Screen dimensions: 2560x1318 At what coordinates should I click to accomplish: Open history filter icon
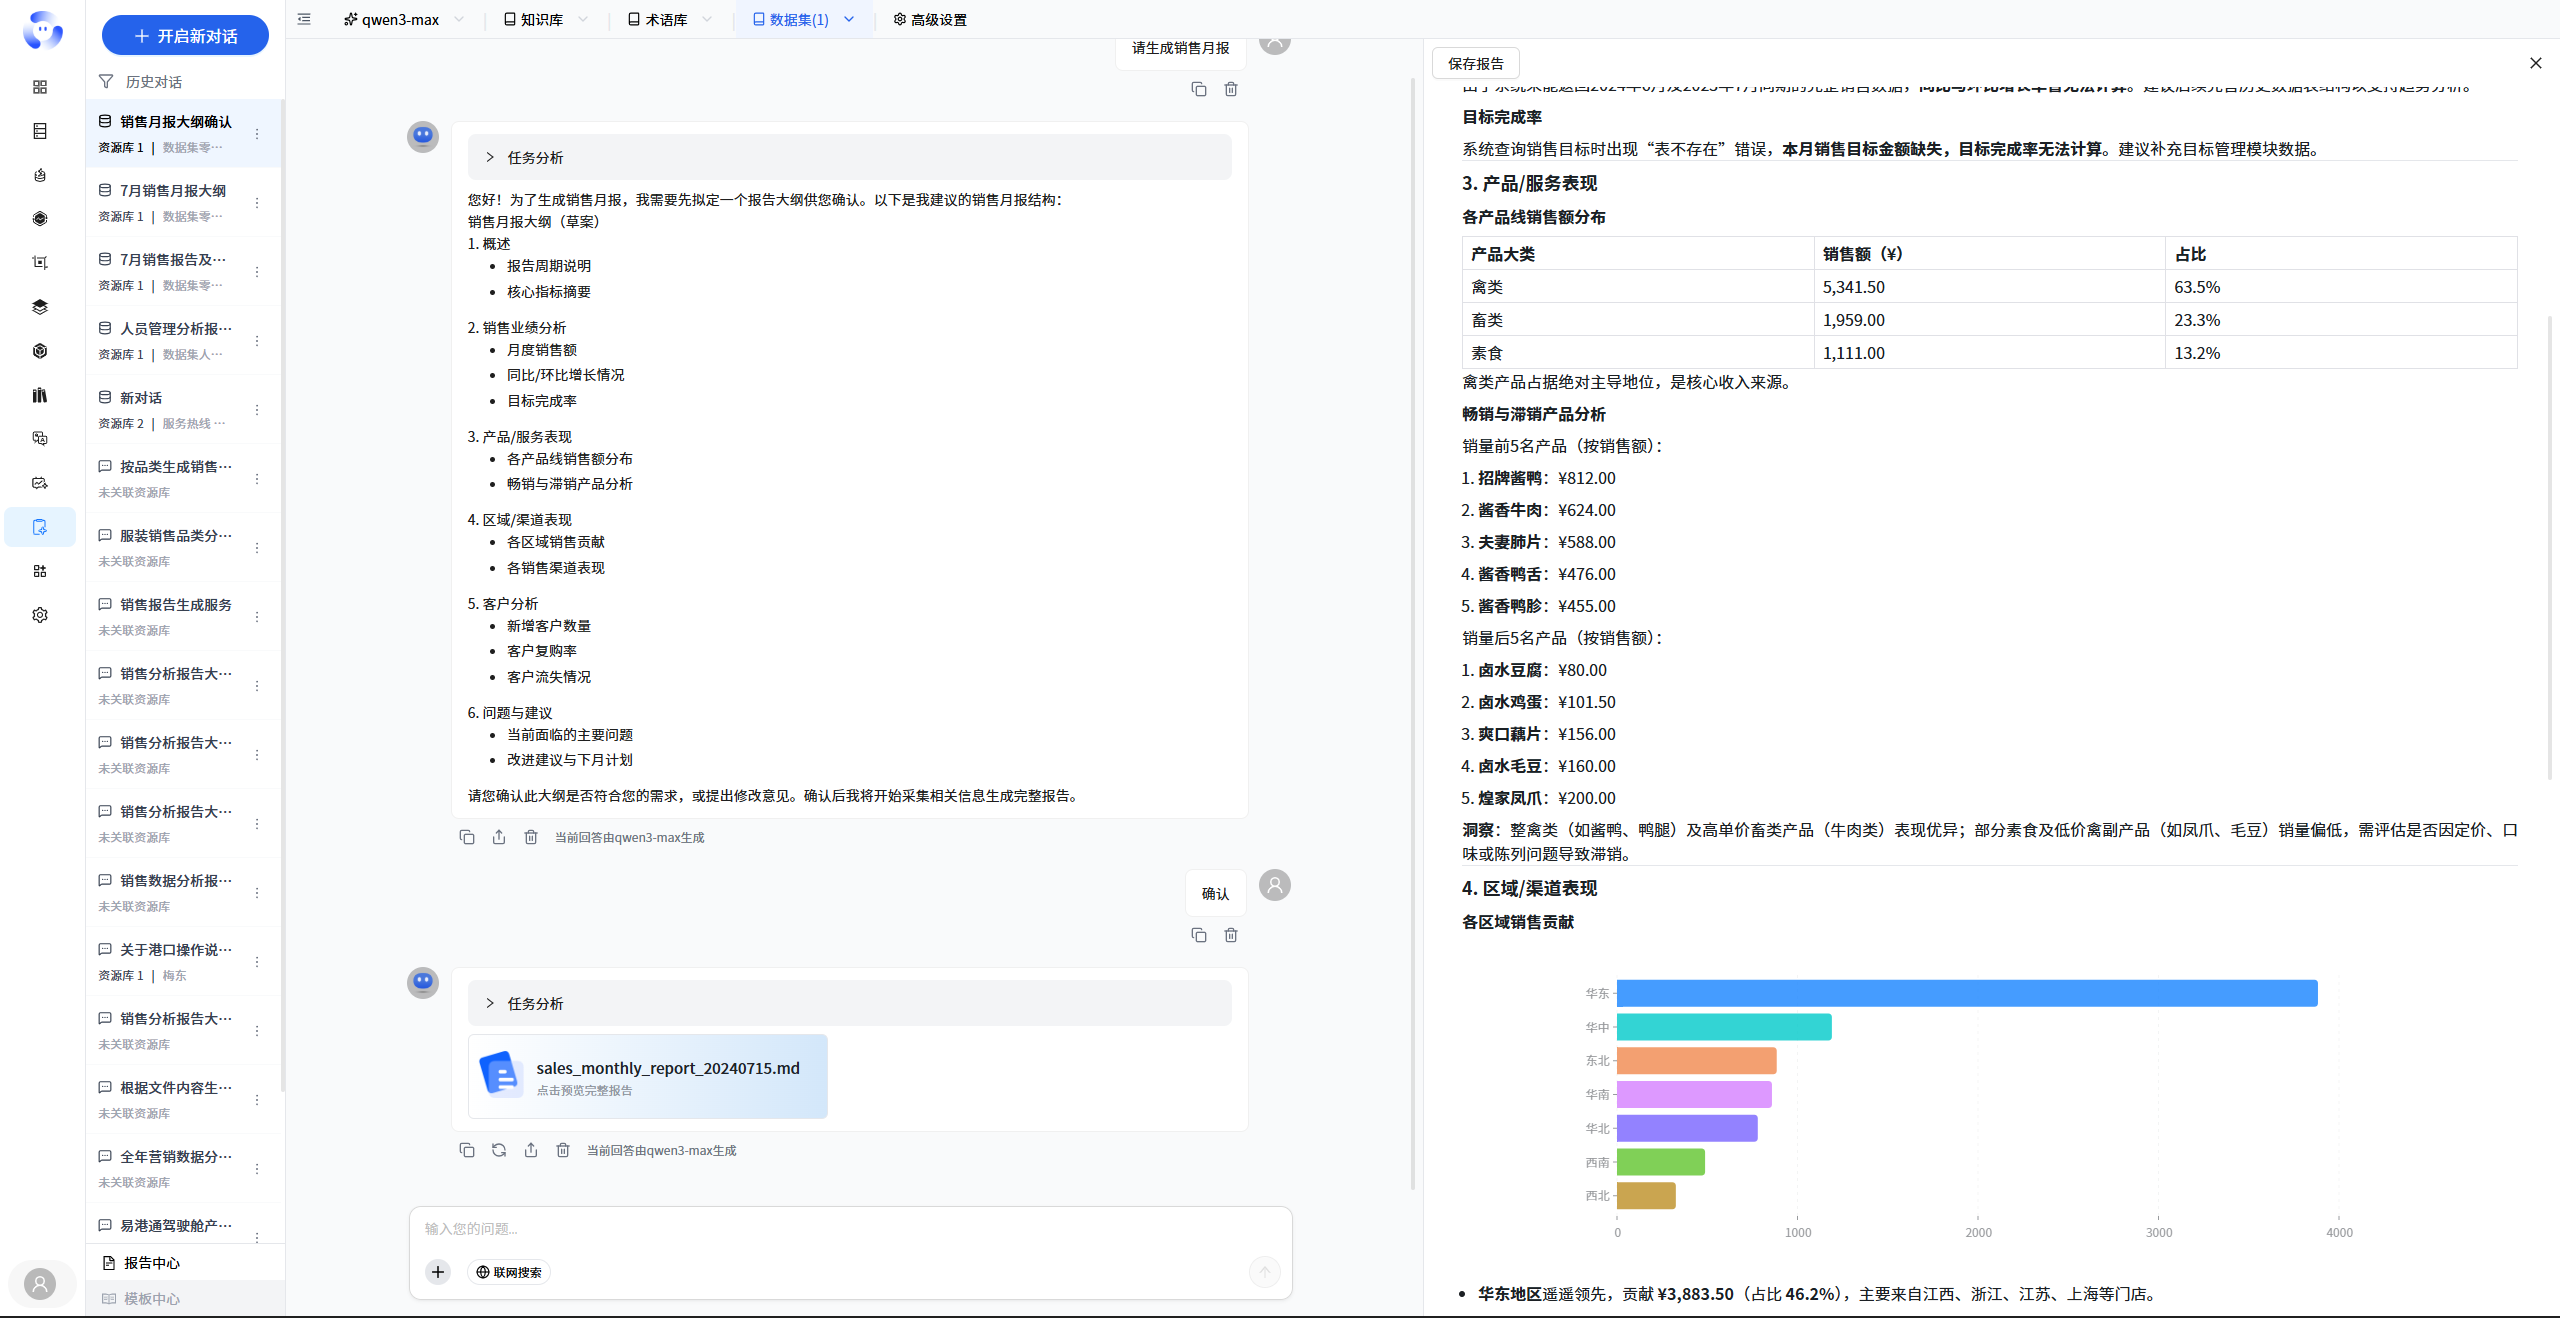point(106,81)
